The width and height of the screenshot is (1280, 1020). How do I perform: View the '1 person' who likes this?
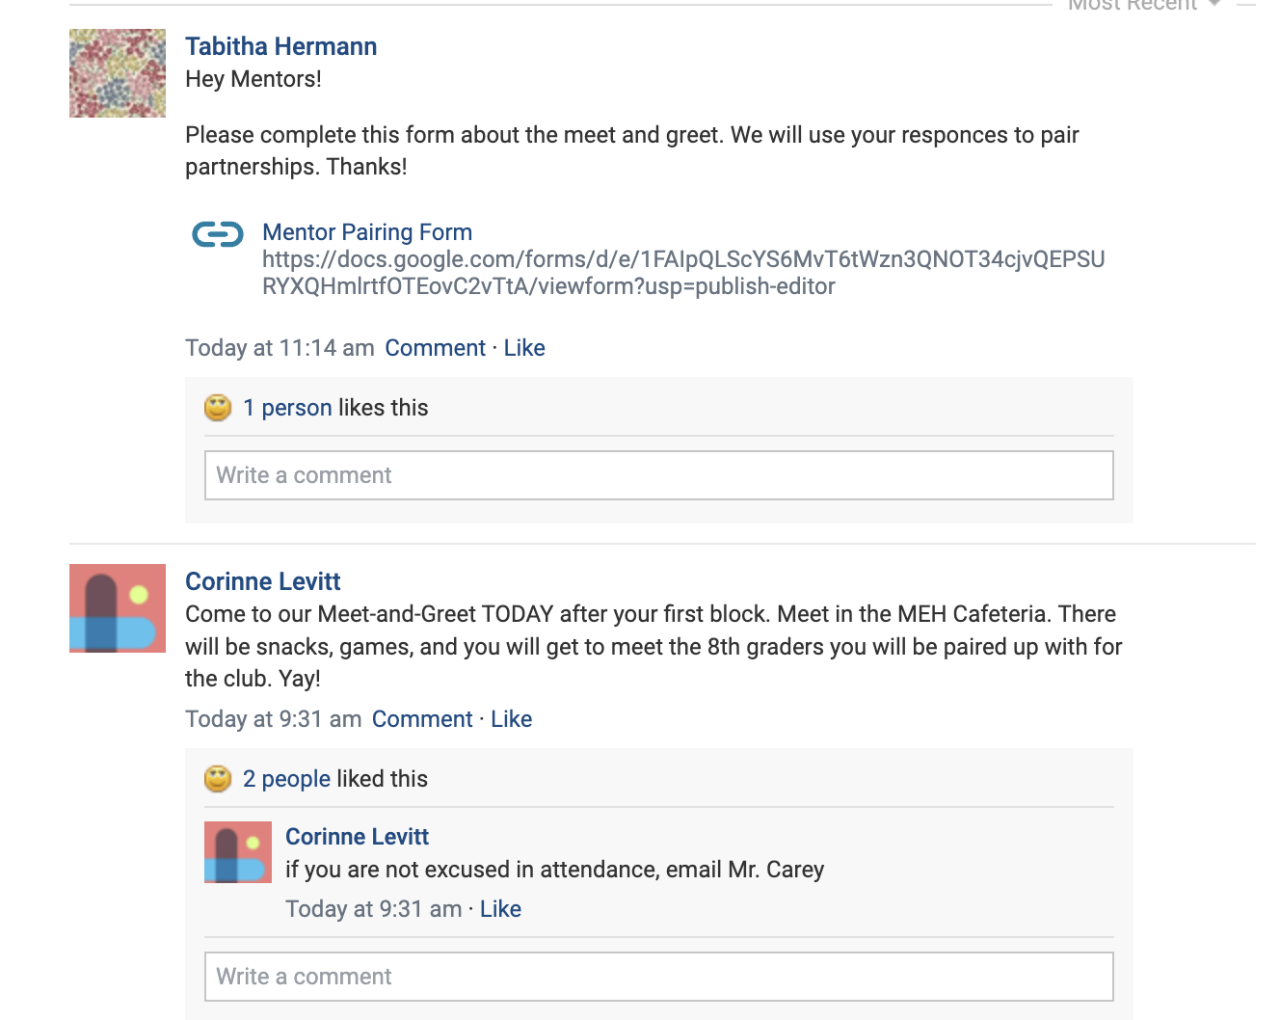pyautogui.click(x=287, y=408)
